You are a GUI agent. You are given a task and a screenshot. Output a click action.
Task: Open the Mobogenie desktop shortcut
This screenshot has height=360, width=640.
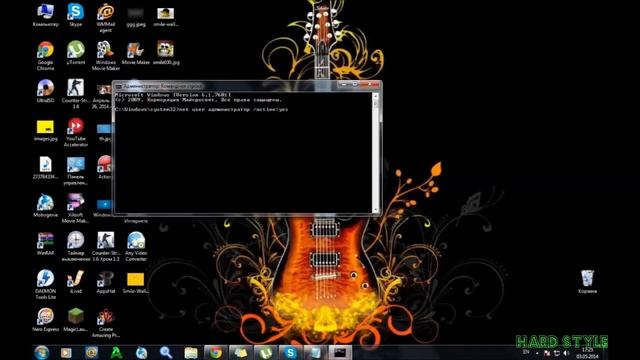45,206
